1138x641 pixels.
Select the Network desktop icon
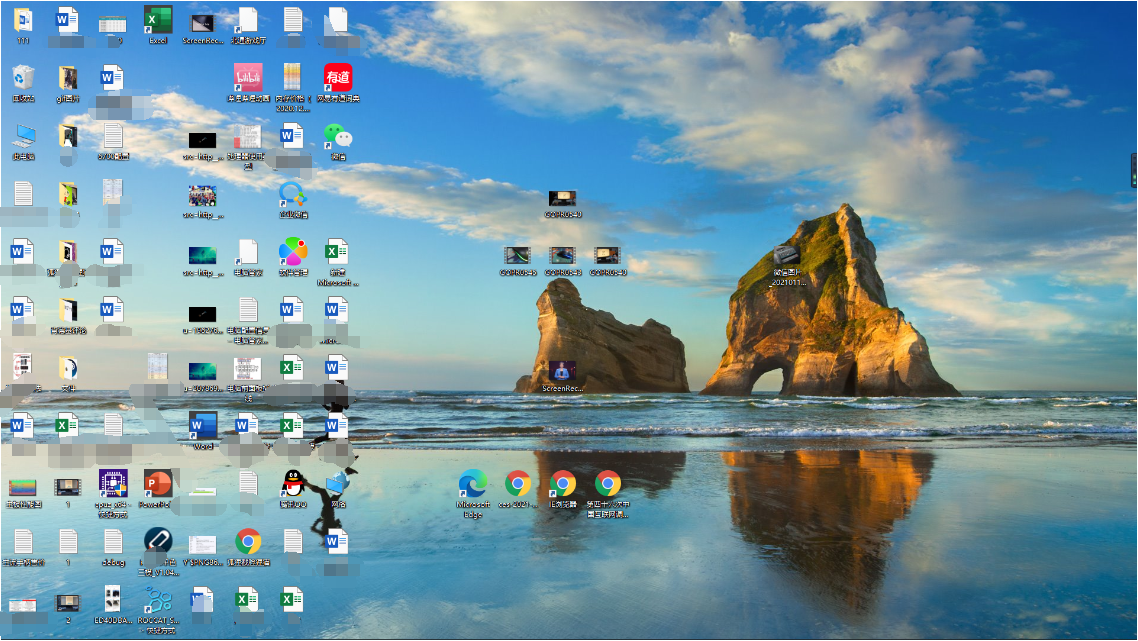pos(338,485)
